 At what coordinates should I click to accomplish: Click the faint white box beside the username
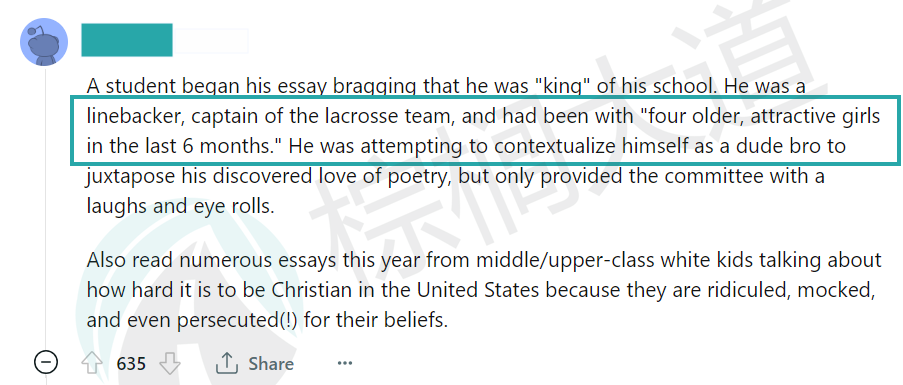click(210, 41)
